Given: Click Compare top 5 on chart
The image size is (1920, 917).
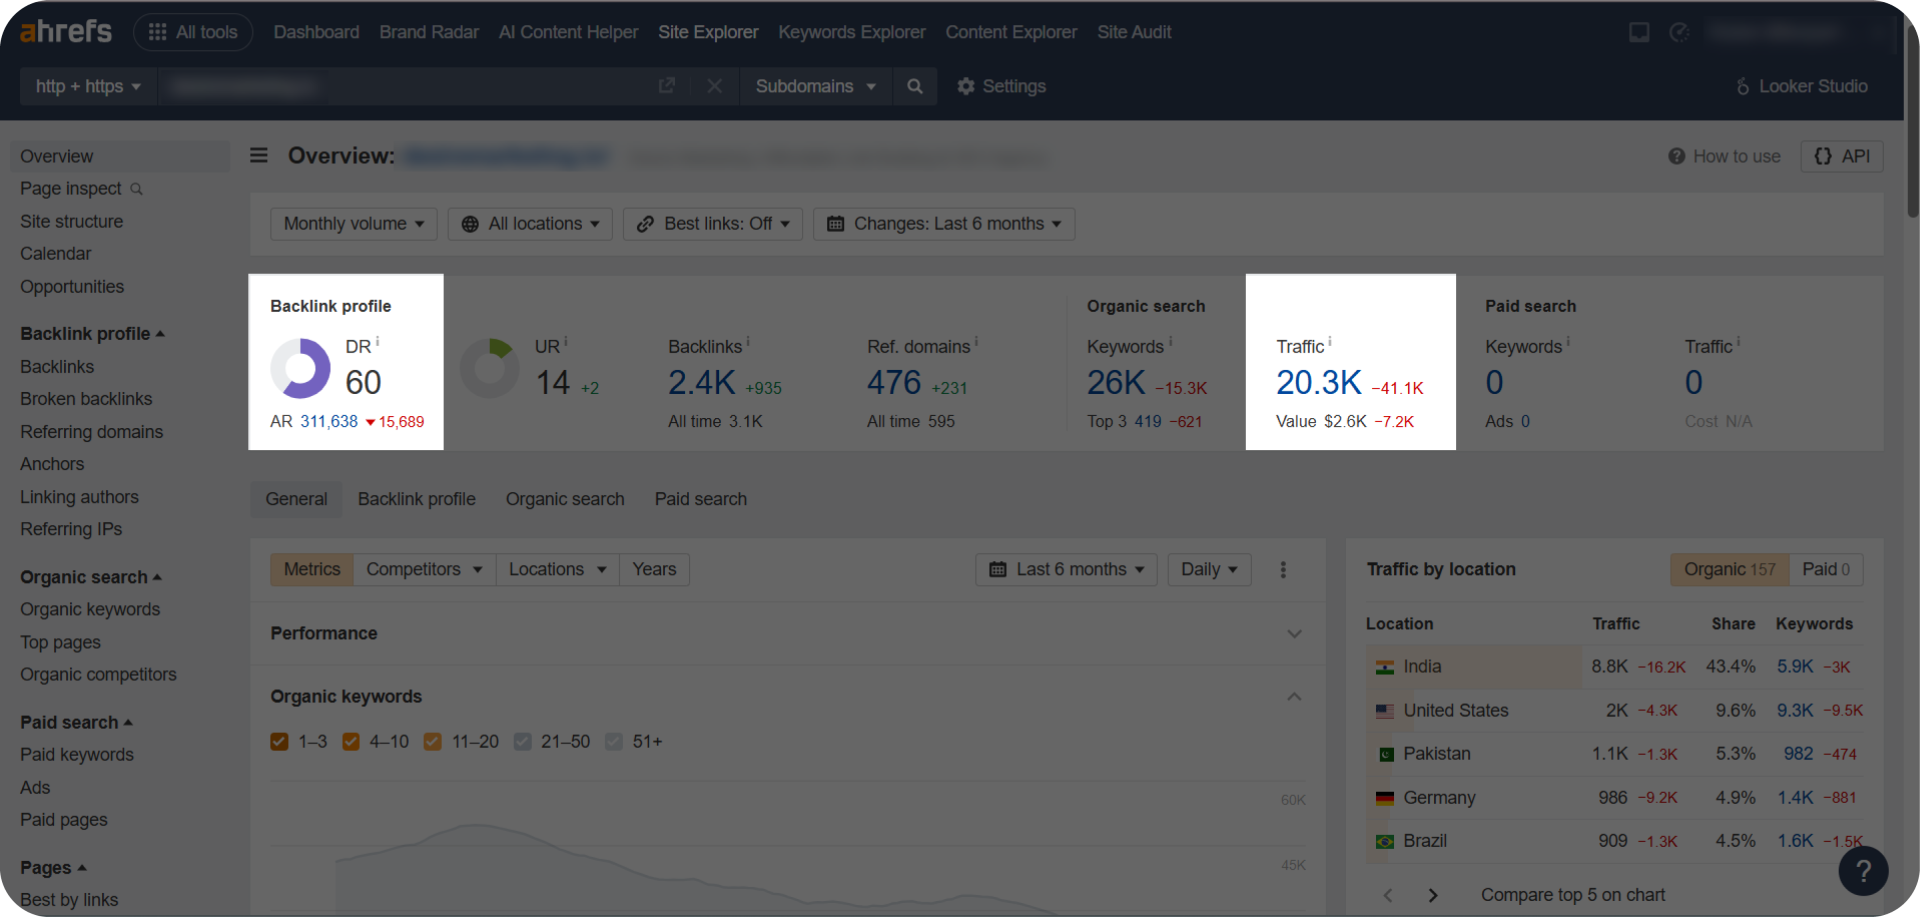Looking at the screenshot, I should pyautogui.click(x=1573, y=895).
